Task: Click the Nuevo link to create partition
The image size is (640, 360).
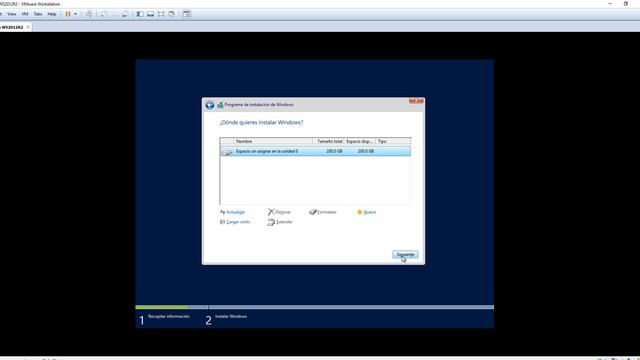Action: tap(366, 212)
